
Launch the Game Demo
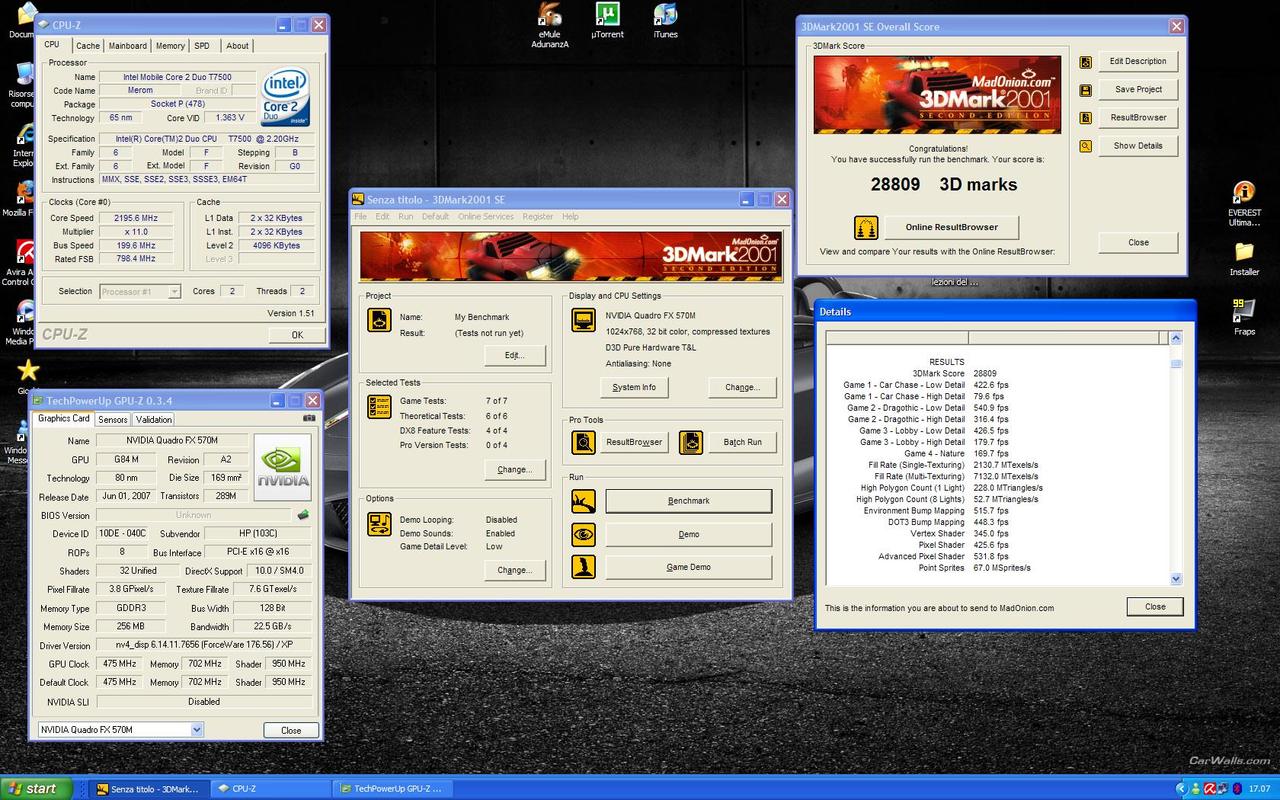(689, 567)
